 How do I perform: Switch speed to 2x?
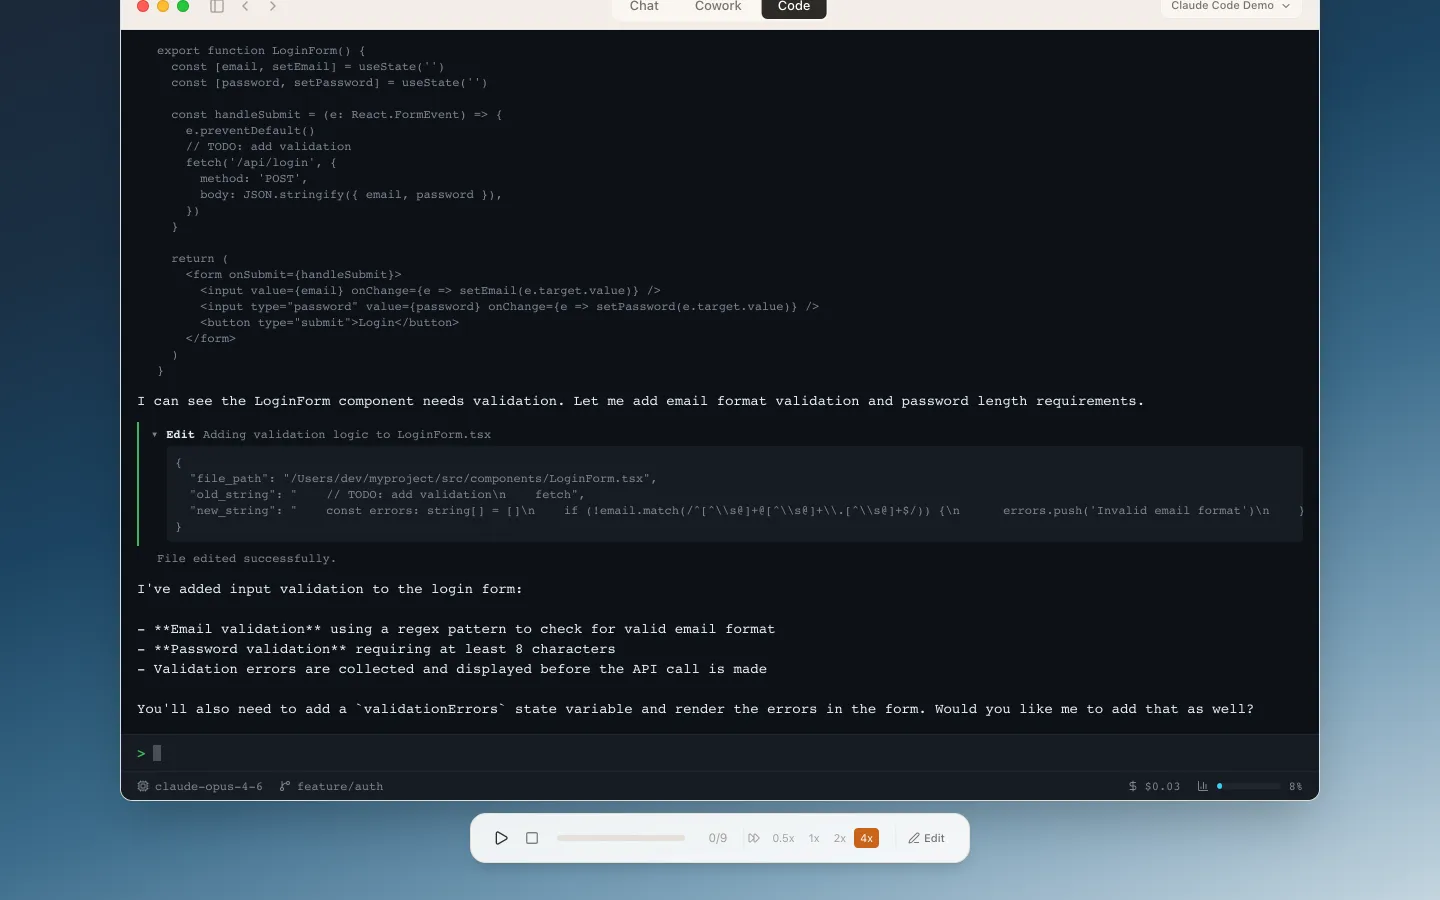tap(840, 838)
